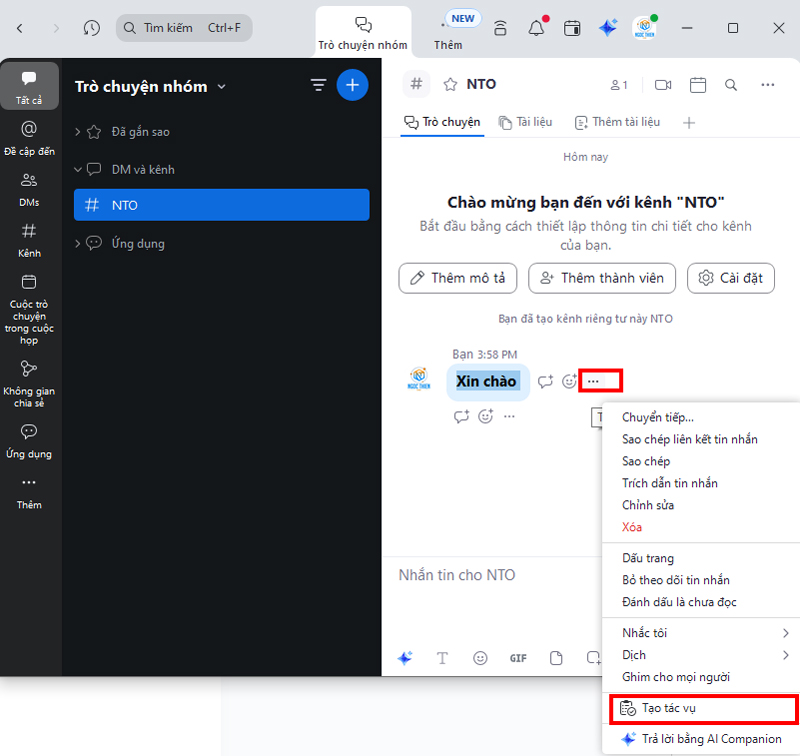Start a video meeting with camera icon
800x756 pixels.
[662, 85]
